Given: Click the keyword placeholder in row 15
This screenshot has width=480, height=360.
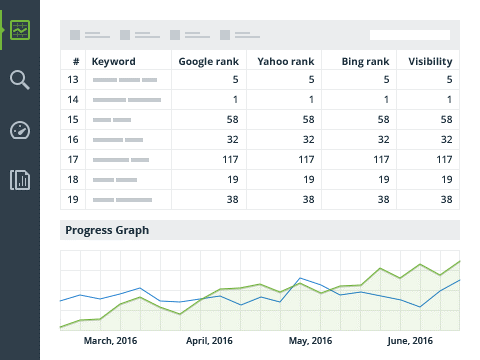Looking at the screenshot, I should click(x=112, y=120).
